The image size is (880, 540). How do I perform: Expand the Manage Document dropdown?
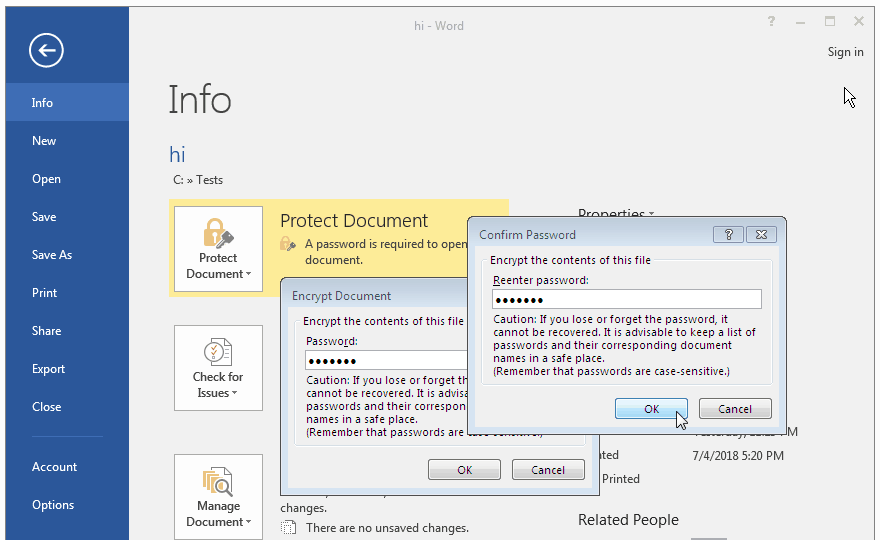(218, 497)
